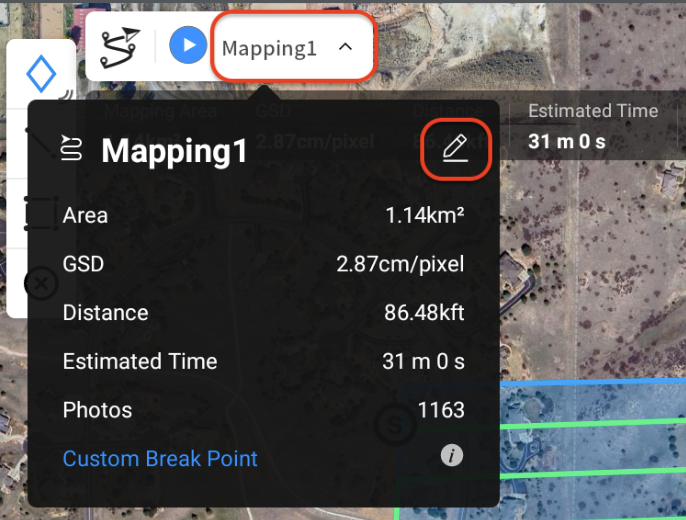Click the Estimated Time stat in top bar
Screen dimensions: 686x520
coord(593,126)
